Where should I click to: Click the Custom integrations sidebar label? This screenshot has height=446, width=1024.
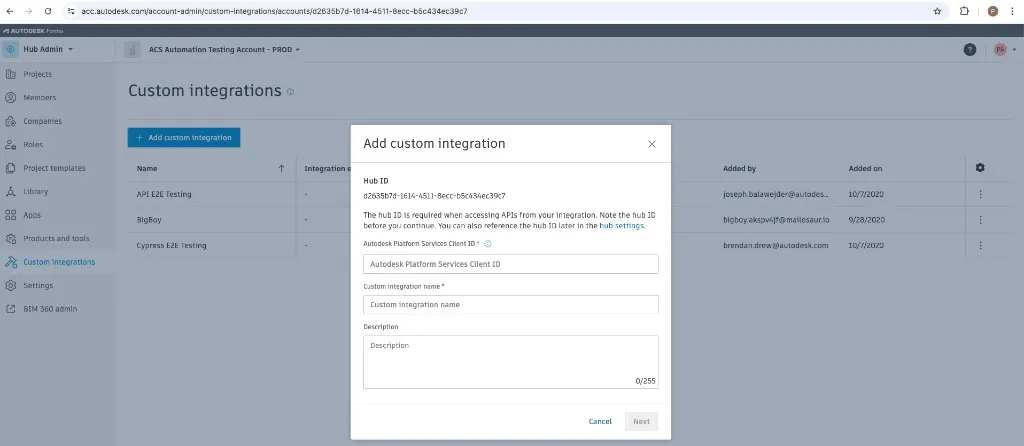click(x=59, y=263)
